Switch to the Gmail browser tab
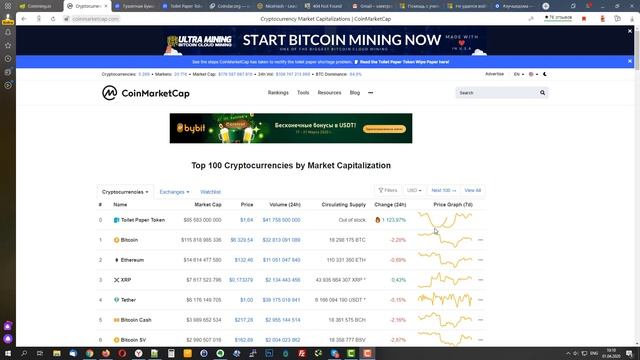The width and height of the screenshot is (640, 360). tap(373, 6)
